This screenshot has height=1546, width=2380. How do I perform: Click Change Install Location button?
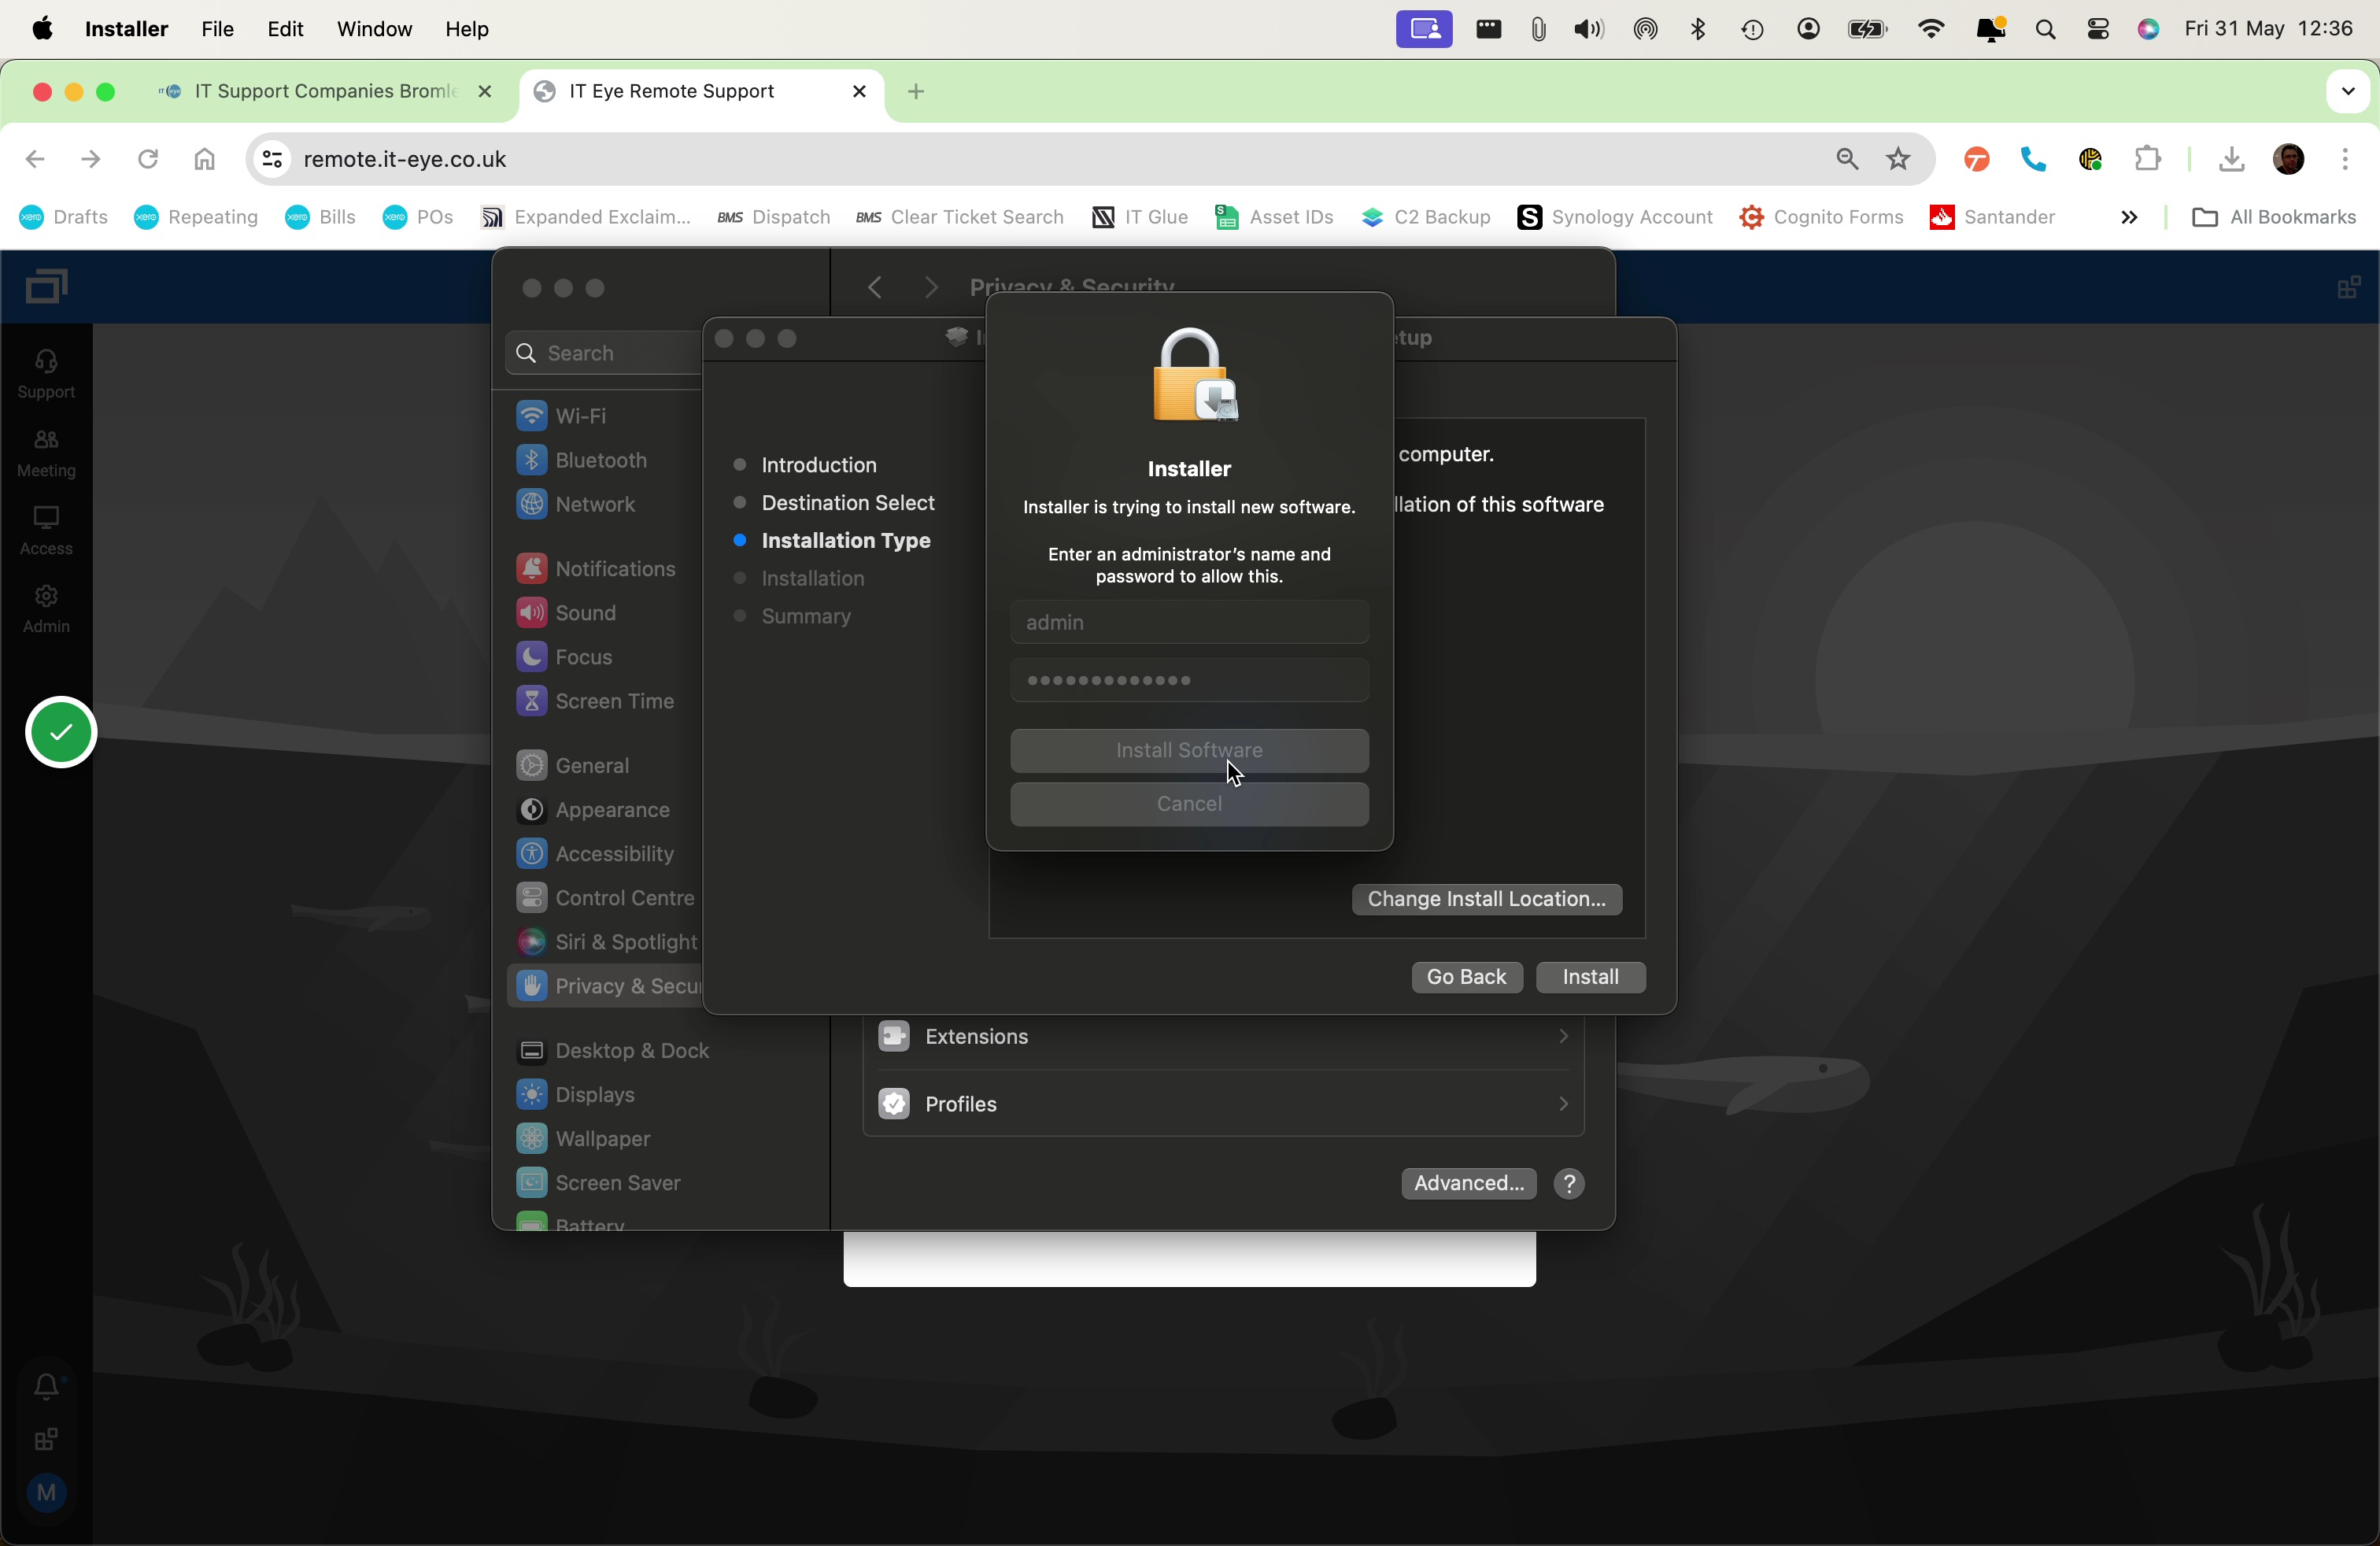(1487, 899)
